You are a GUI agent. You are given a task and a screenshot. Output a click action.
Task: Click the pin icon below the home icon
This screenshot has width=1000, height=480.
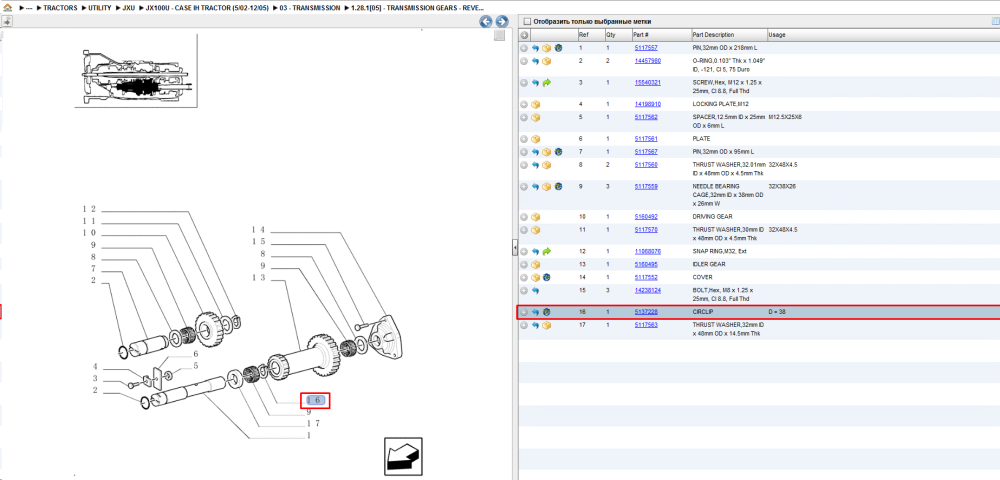tap(6, 21)
